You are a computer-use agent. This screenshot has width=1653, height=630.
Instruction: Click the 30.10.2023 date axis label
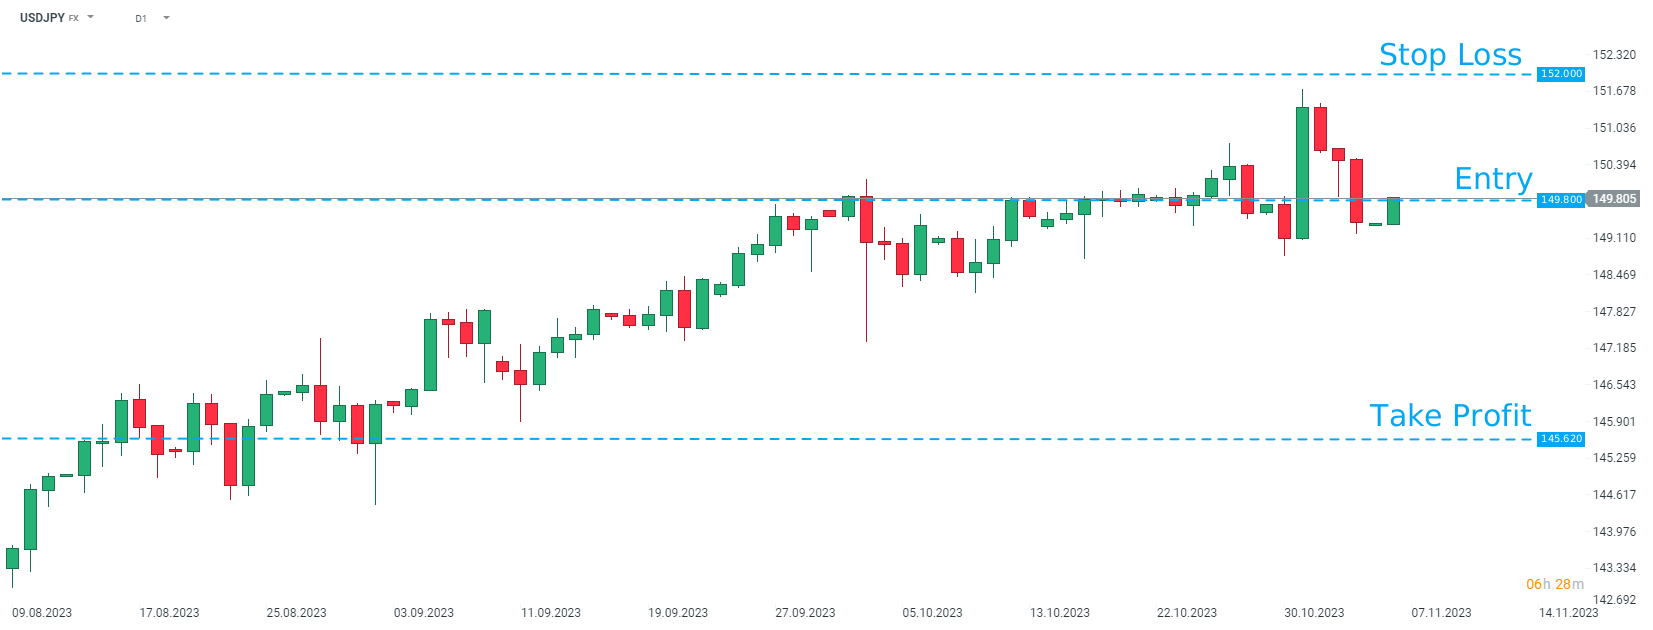[1314, 613]
